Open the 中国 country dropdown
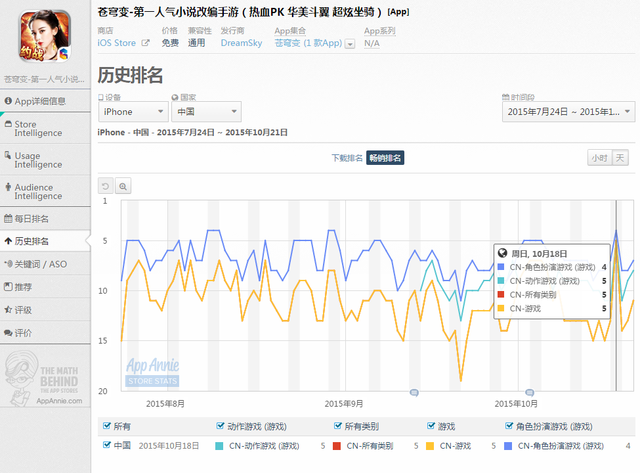Viewport: 640px width, 473px height. coord(207,112)
